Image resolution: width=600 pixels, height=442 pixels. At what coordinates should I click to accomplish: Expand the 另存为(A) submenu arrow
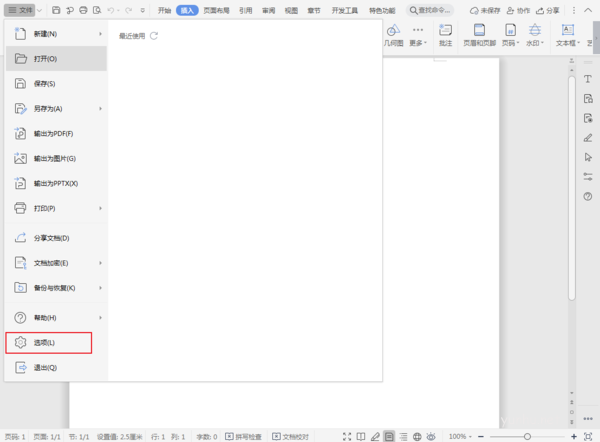[x=101, y=108]
